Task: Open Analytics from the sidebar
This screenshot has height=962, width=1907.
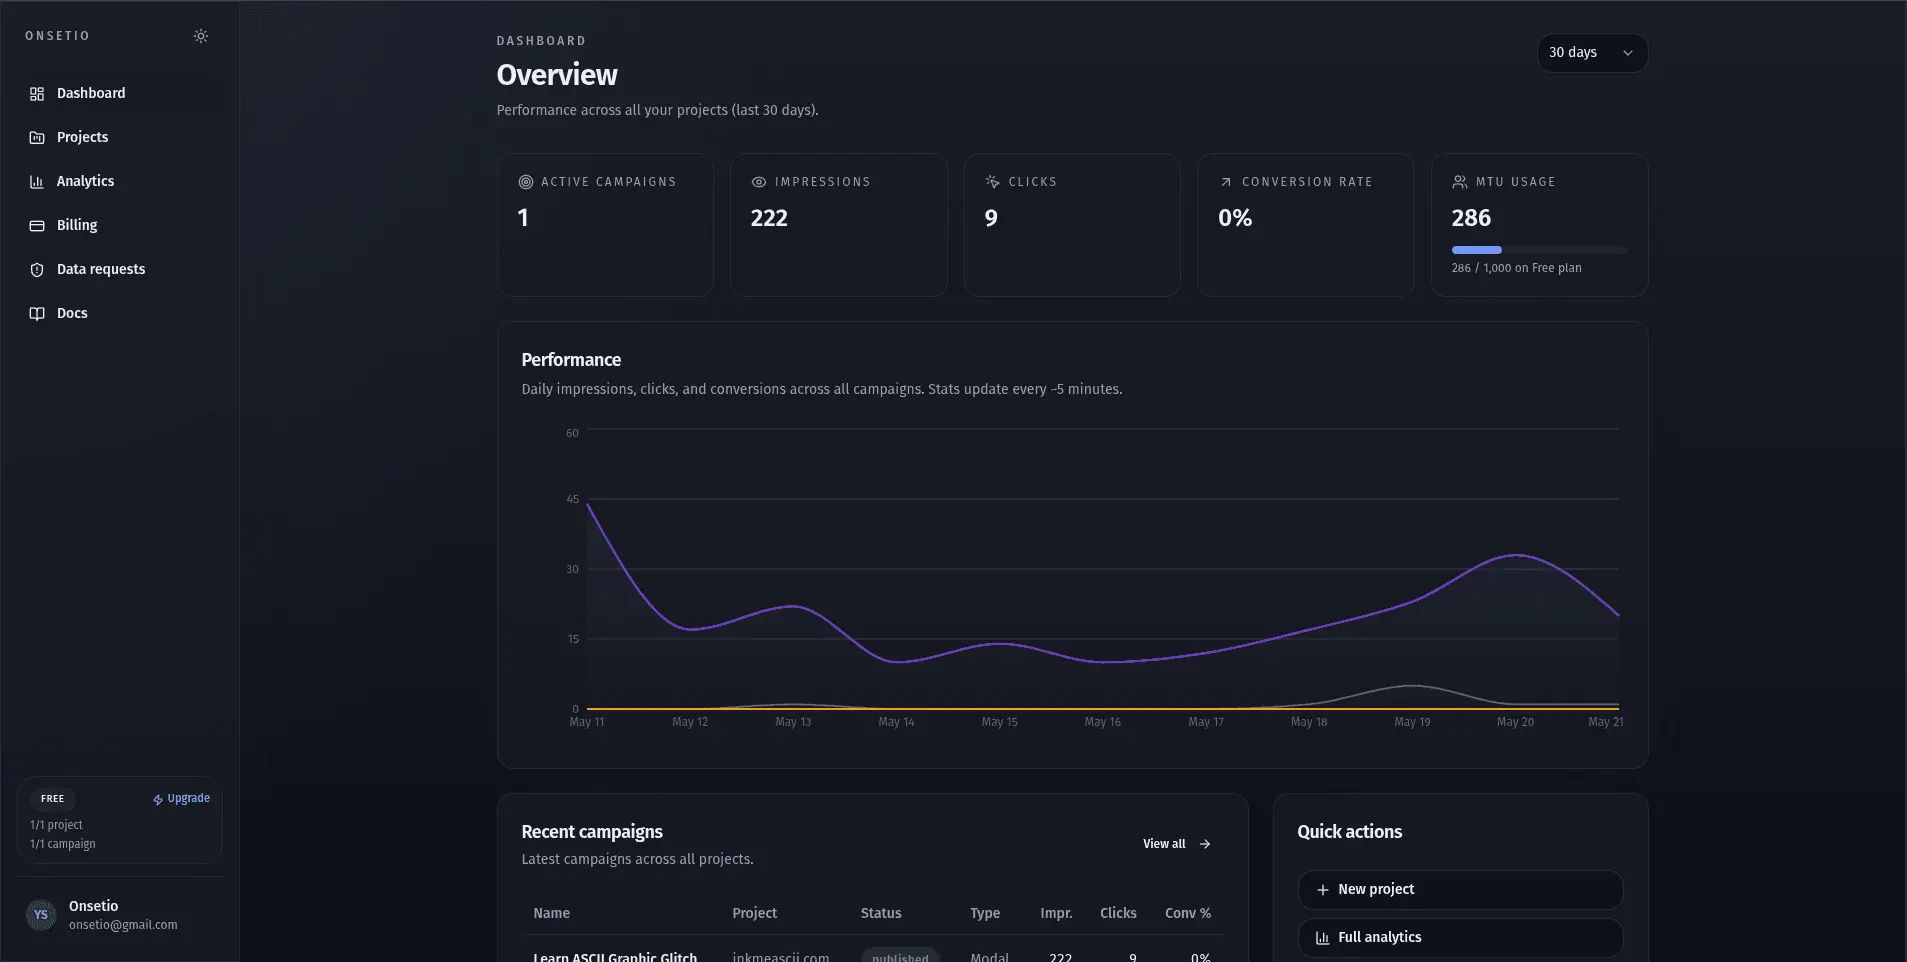Action: coord(120,181)
